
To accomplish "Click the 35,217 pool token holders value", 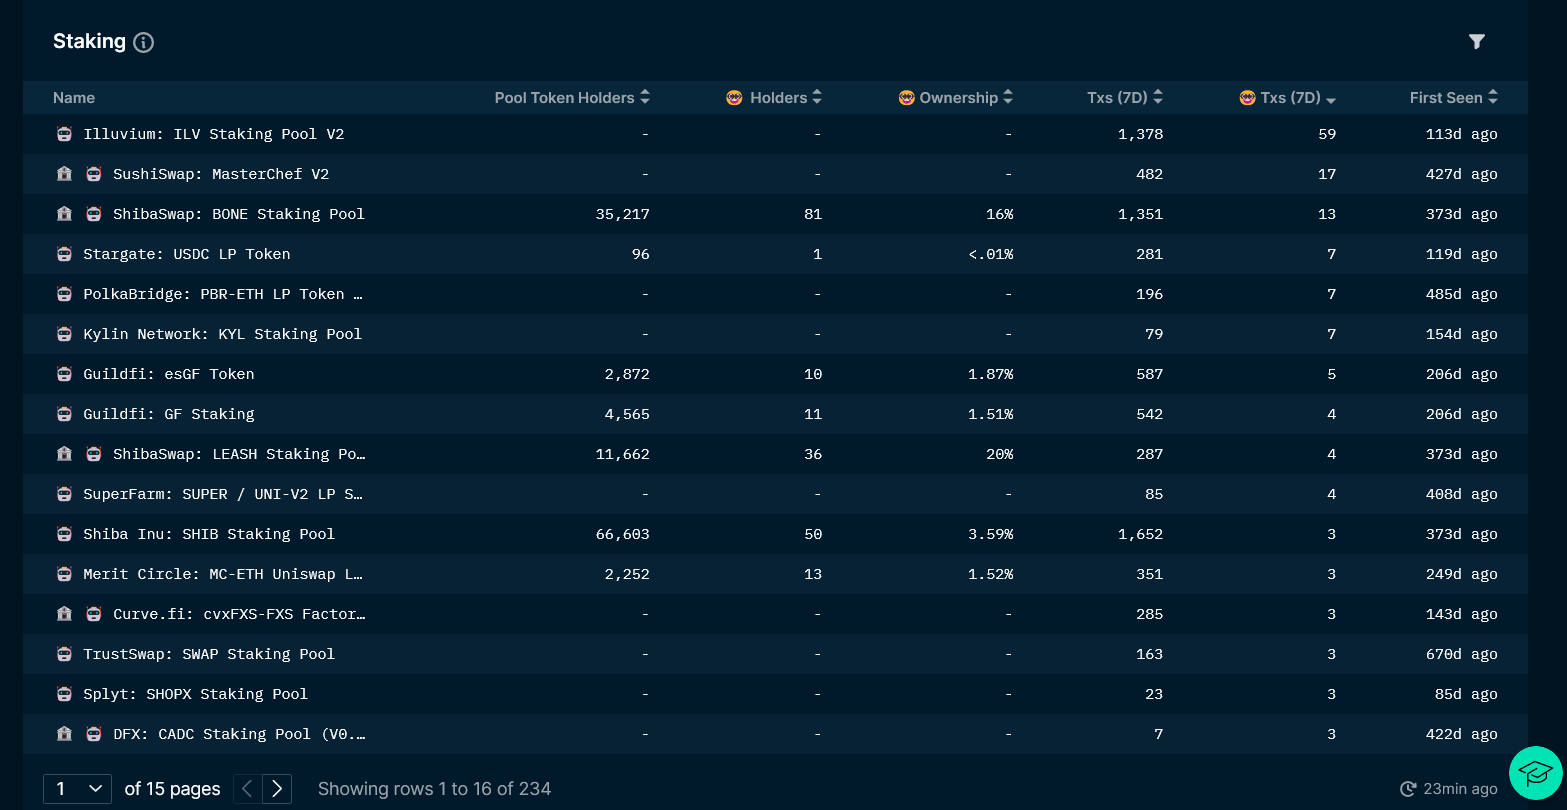I will coord(623,214).
